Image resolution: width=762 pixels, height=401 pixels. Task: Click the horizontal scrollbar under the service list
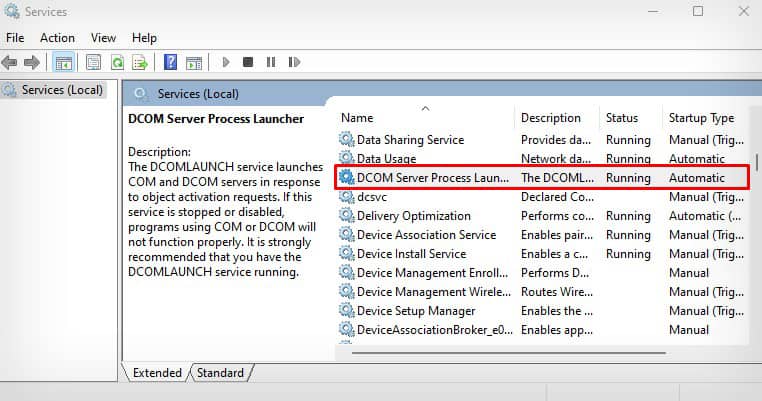pos(508,353)
